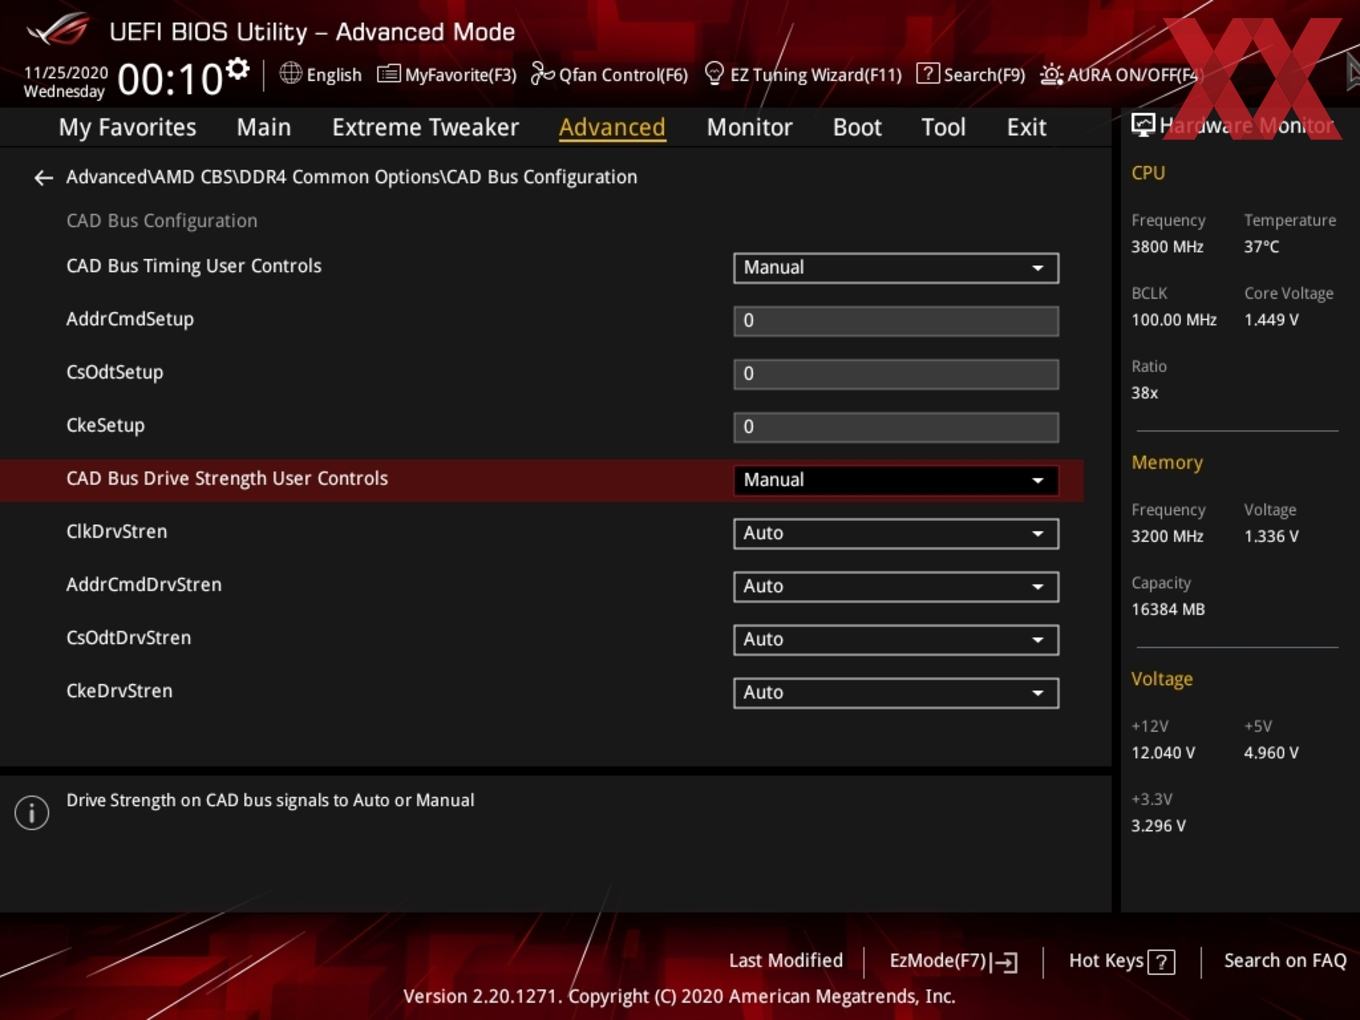Click the MyFavorite list icon
Screen dimensions: 1360x1020
click(388, 74)
